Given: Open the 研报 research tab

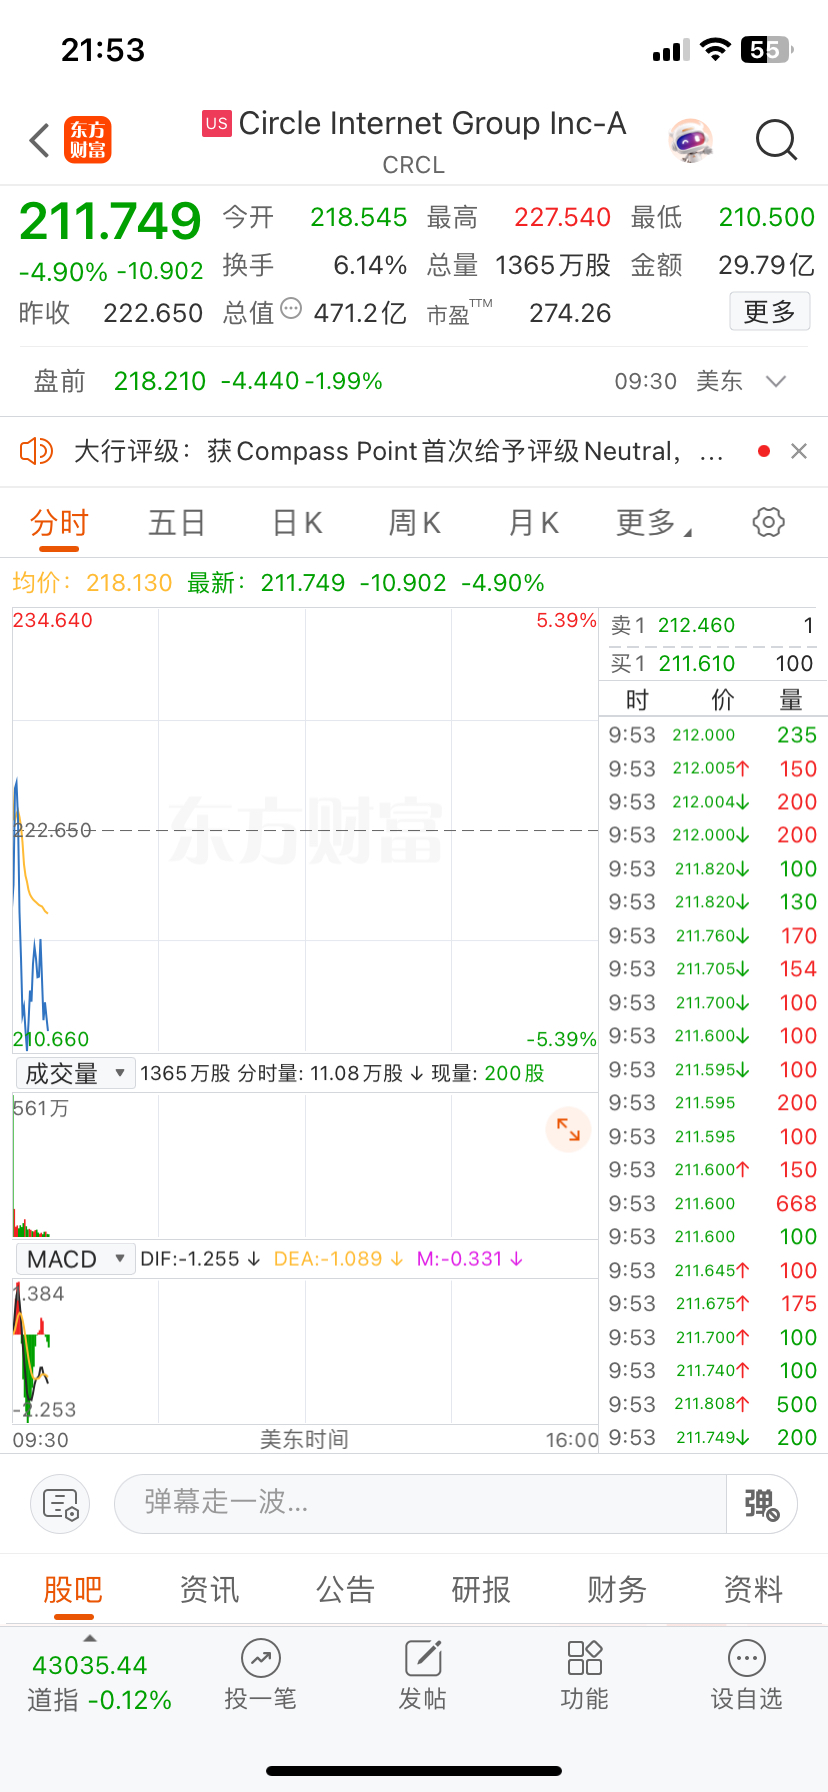Looking at the screenshot, I should [481, 1589].
